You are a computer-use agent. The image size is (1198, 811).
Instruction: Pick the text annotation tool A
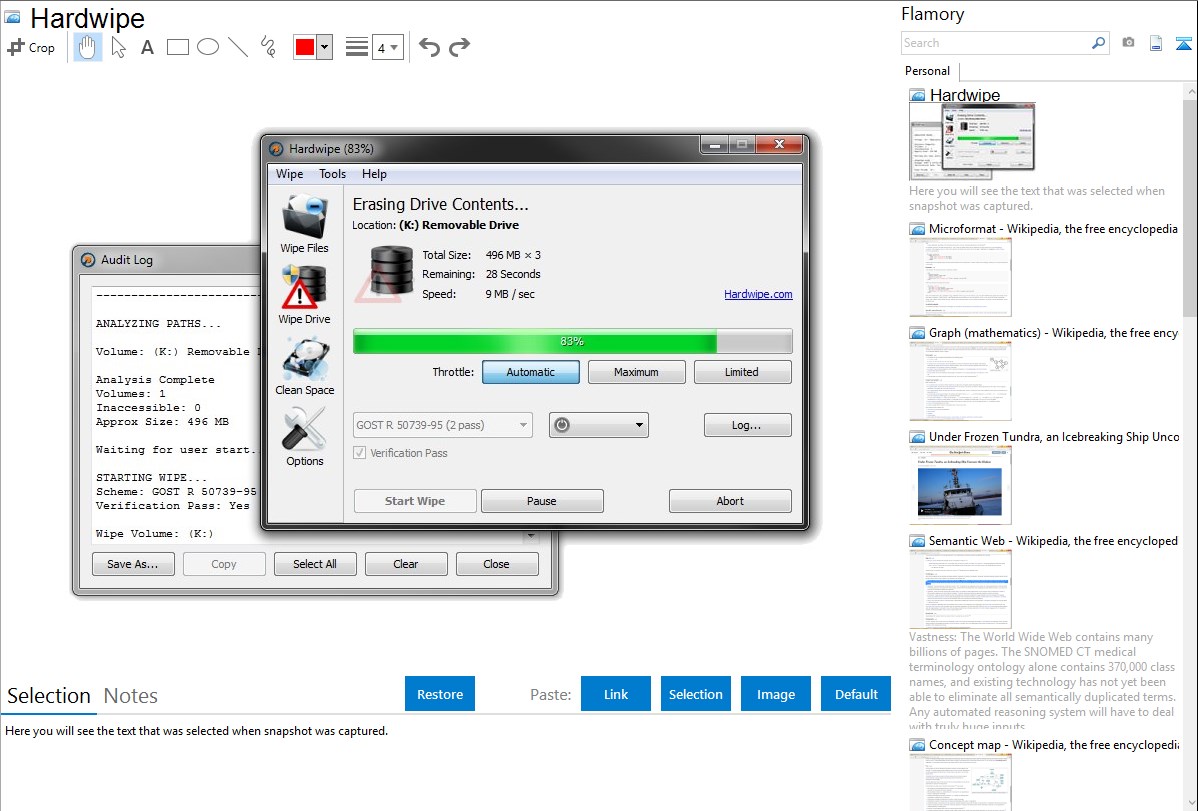coord(147,47)
